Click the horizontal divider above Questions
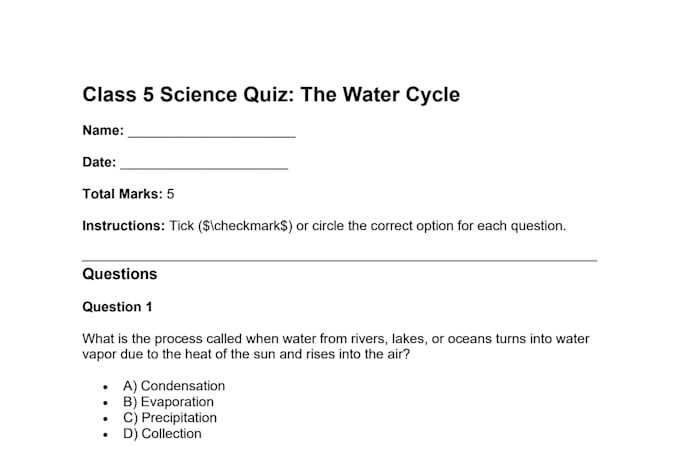The height and width of the screenshot is (459, 680). click(x=340, y=260)
